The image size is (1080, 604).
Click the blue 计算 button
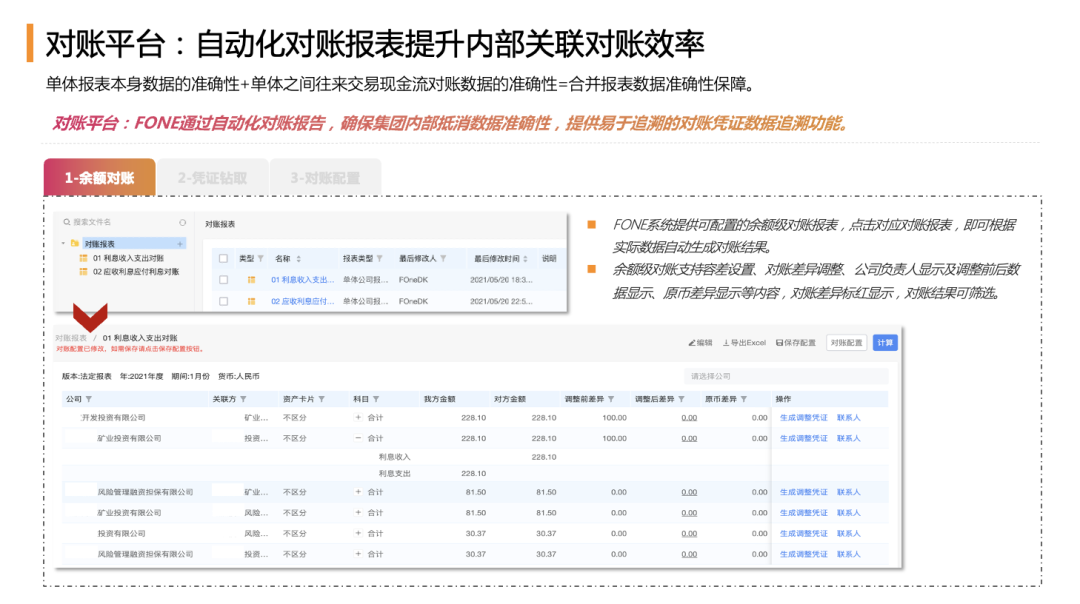887,342
